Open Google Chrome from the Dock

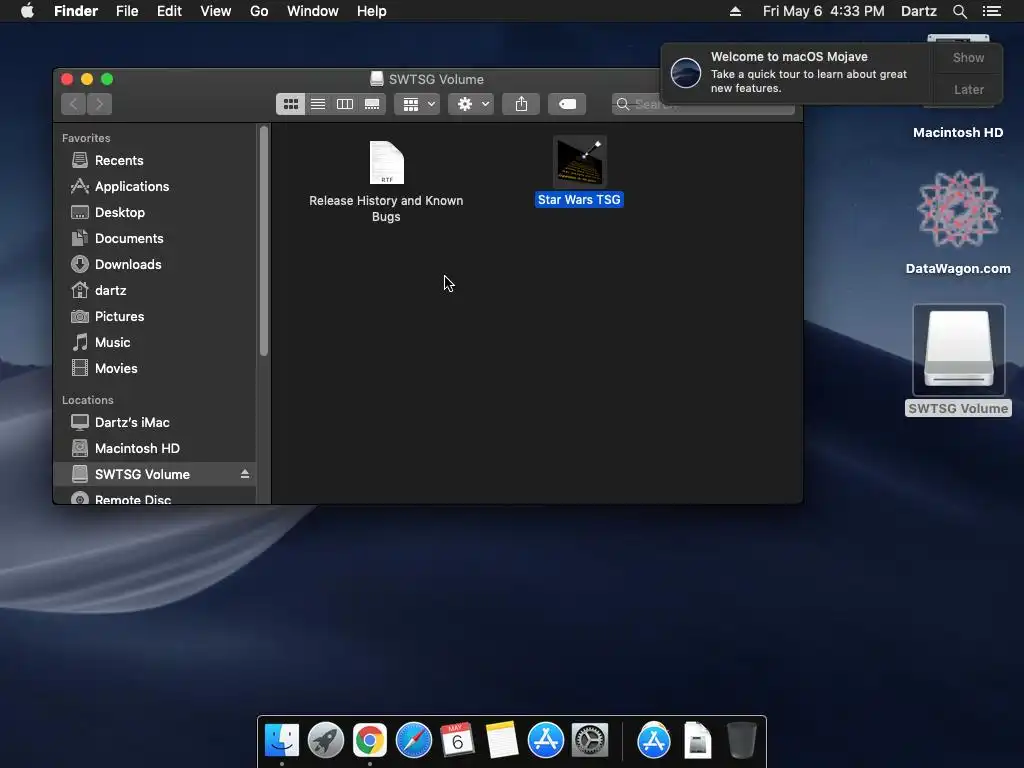(x=370, y=741)
